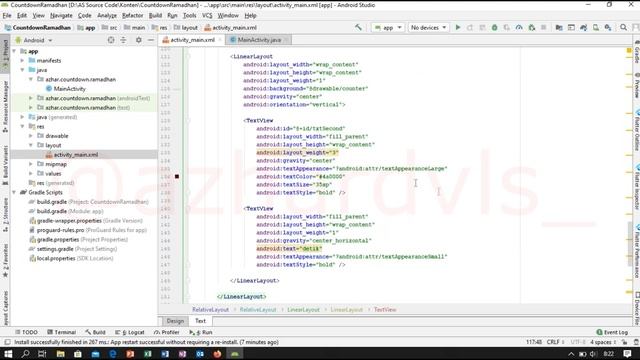
Task: Open Firefox on the taskbar
Action: pyautogui.click(x=217, y=354)
